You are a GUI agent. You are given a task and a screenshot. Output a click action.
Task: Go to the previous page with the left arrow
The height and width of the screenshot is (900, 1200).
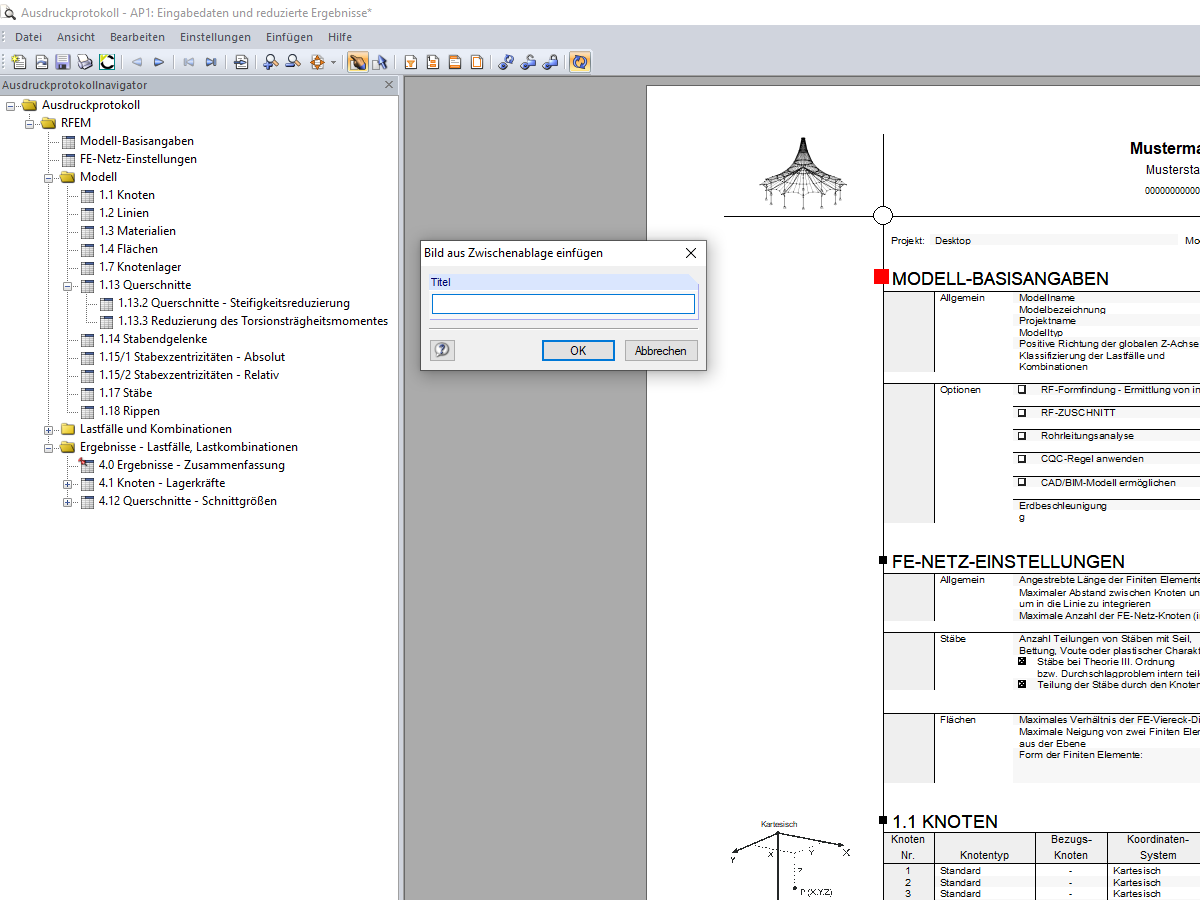coord(137,62)
